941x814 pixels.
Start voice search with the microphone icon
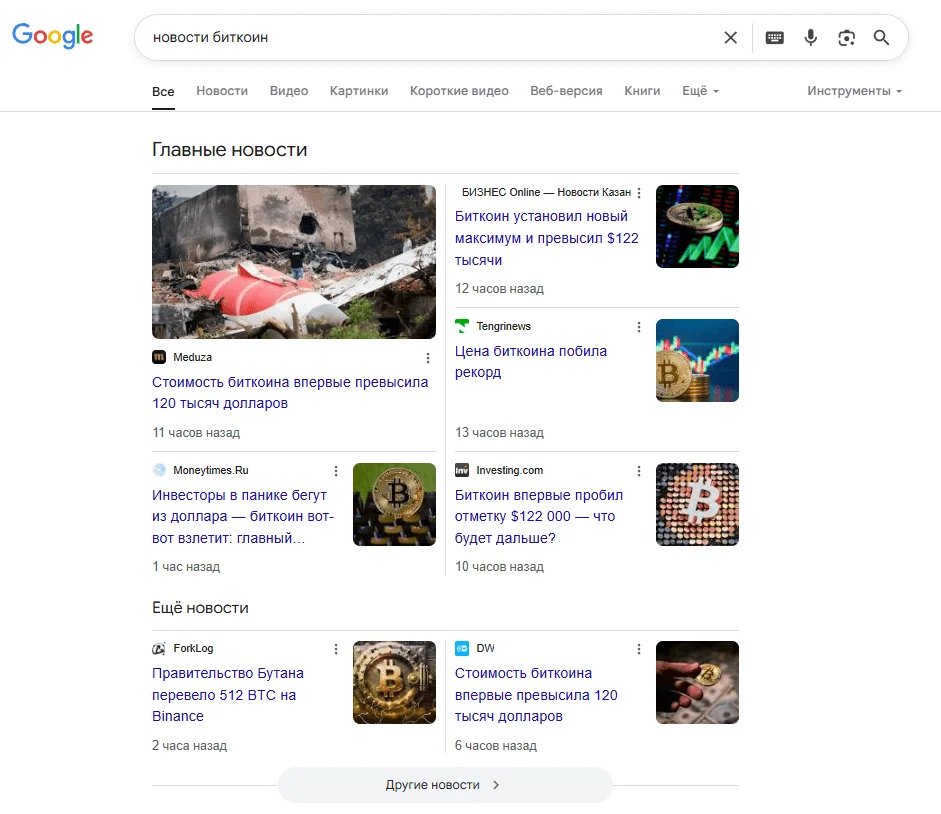tap(810, 38)
